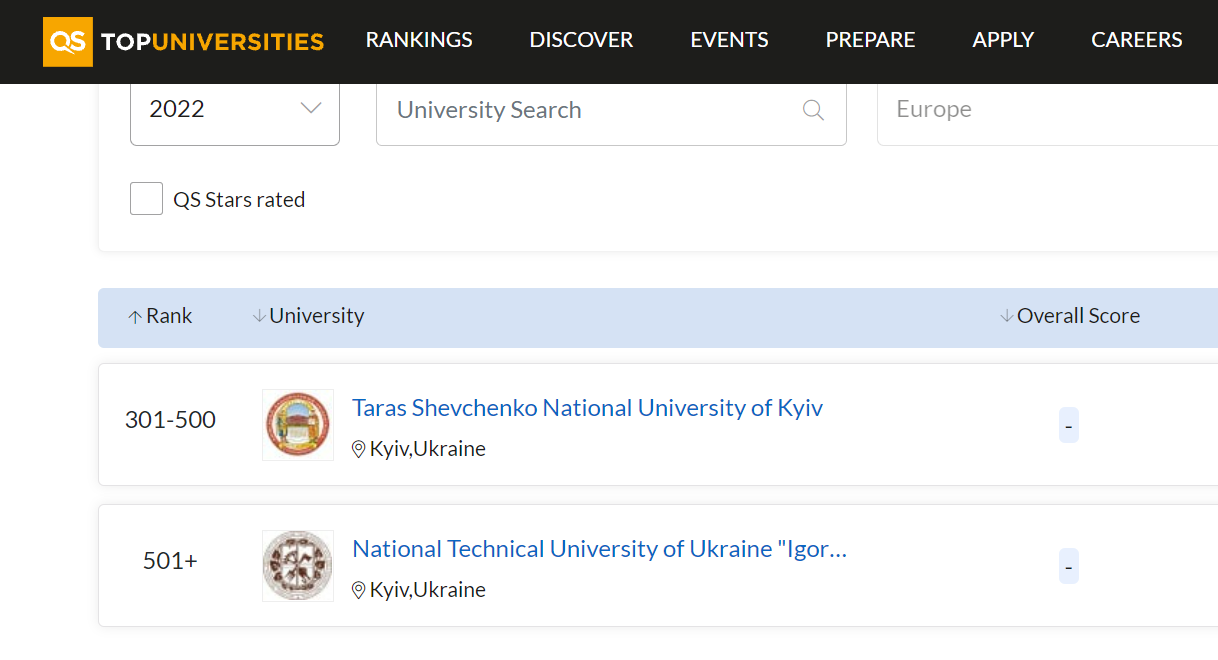
Task: Click the search magnifier icon
Action: coord(813,110)
